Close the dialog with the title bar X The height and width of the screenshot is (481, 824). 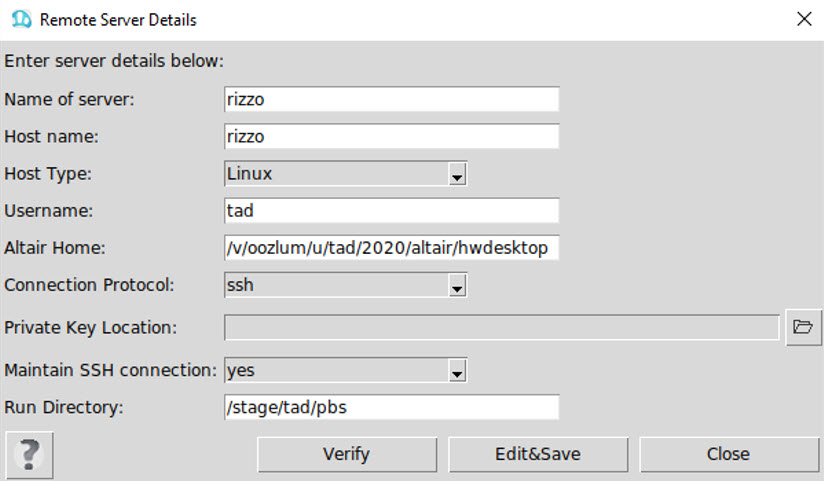point(804,19)
